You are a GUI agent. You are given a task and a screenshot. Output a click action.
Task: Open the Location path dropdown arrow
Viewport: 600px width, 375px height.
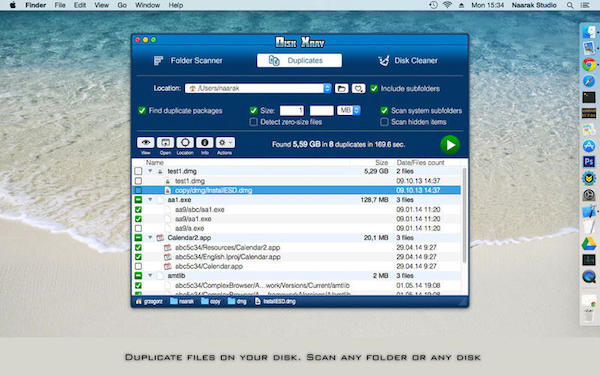pos(327,88)
